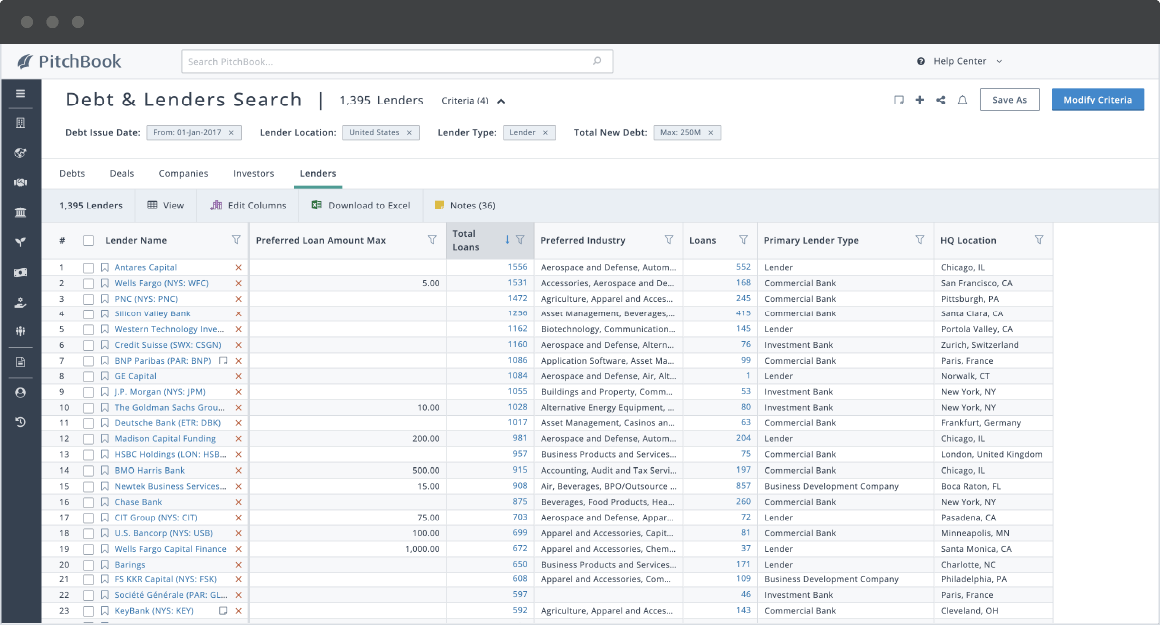The width and height of the screenshot is (1160, 625).
Task: Bookmark the Antares Capital row
Action: (x=105, y=268)
